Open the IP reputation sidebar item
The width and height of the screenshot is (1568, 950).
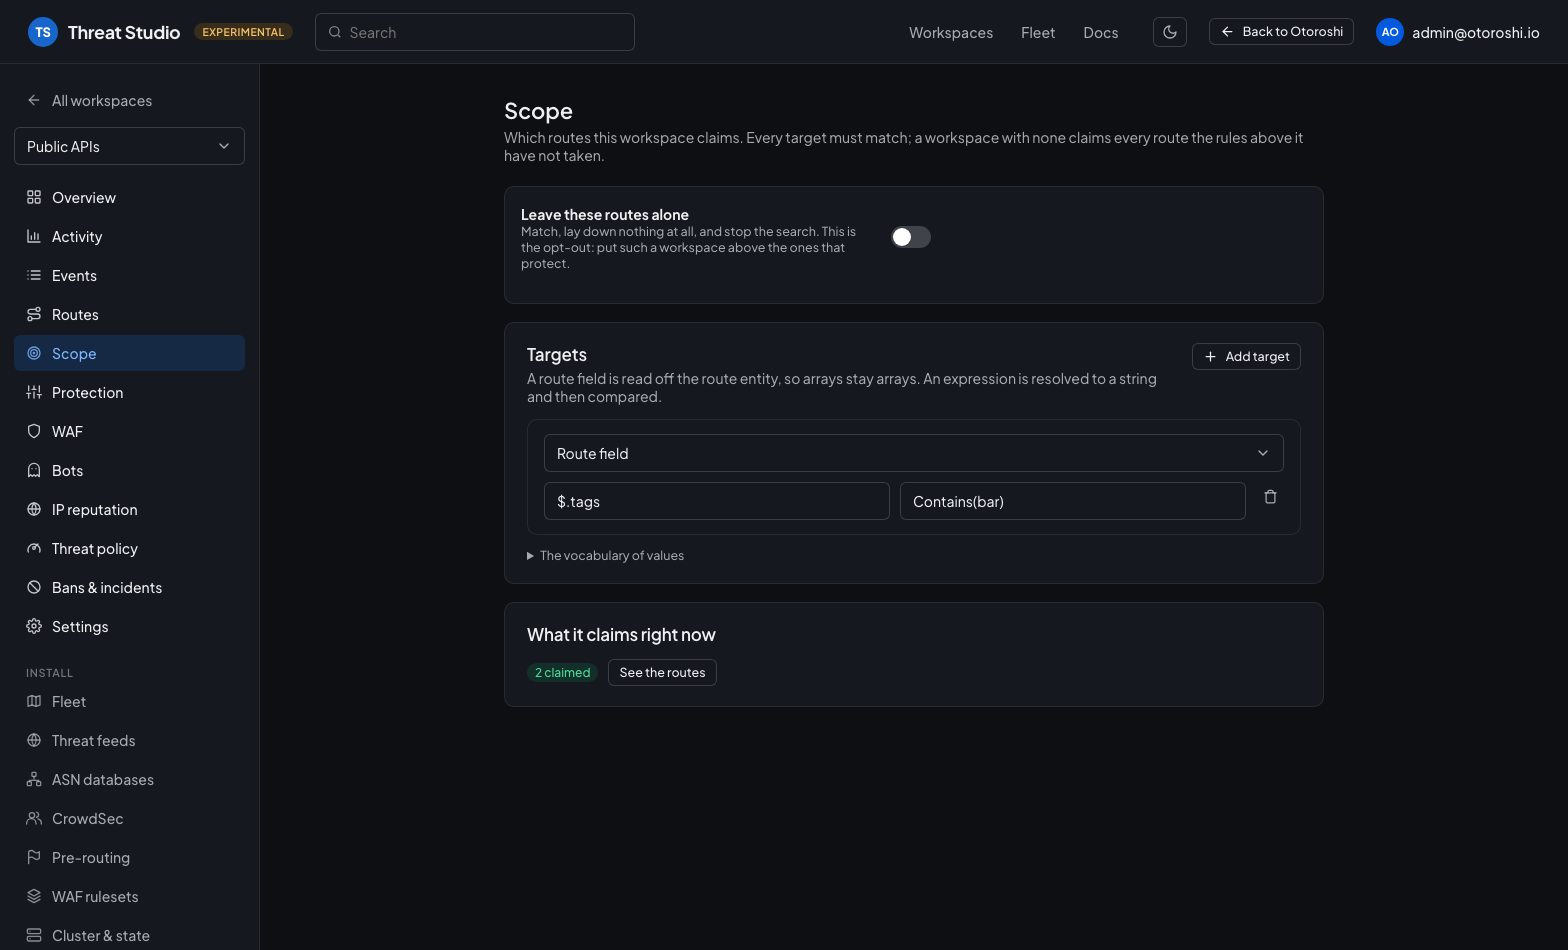129,509
